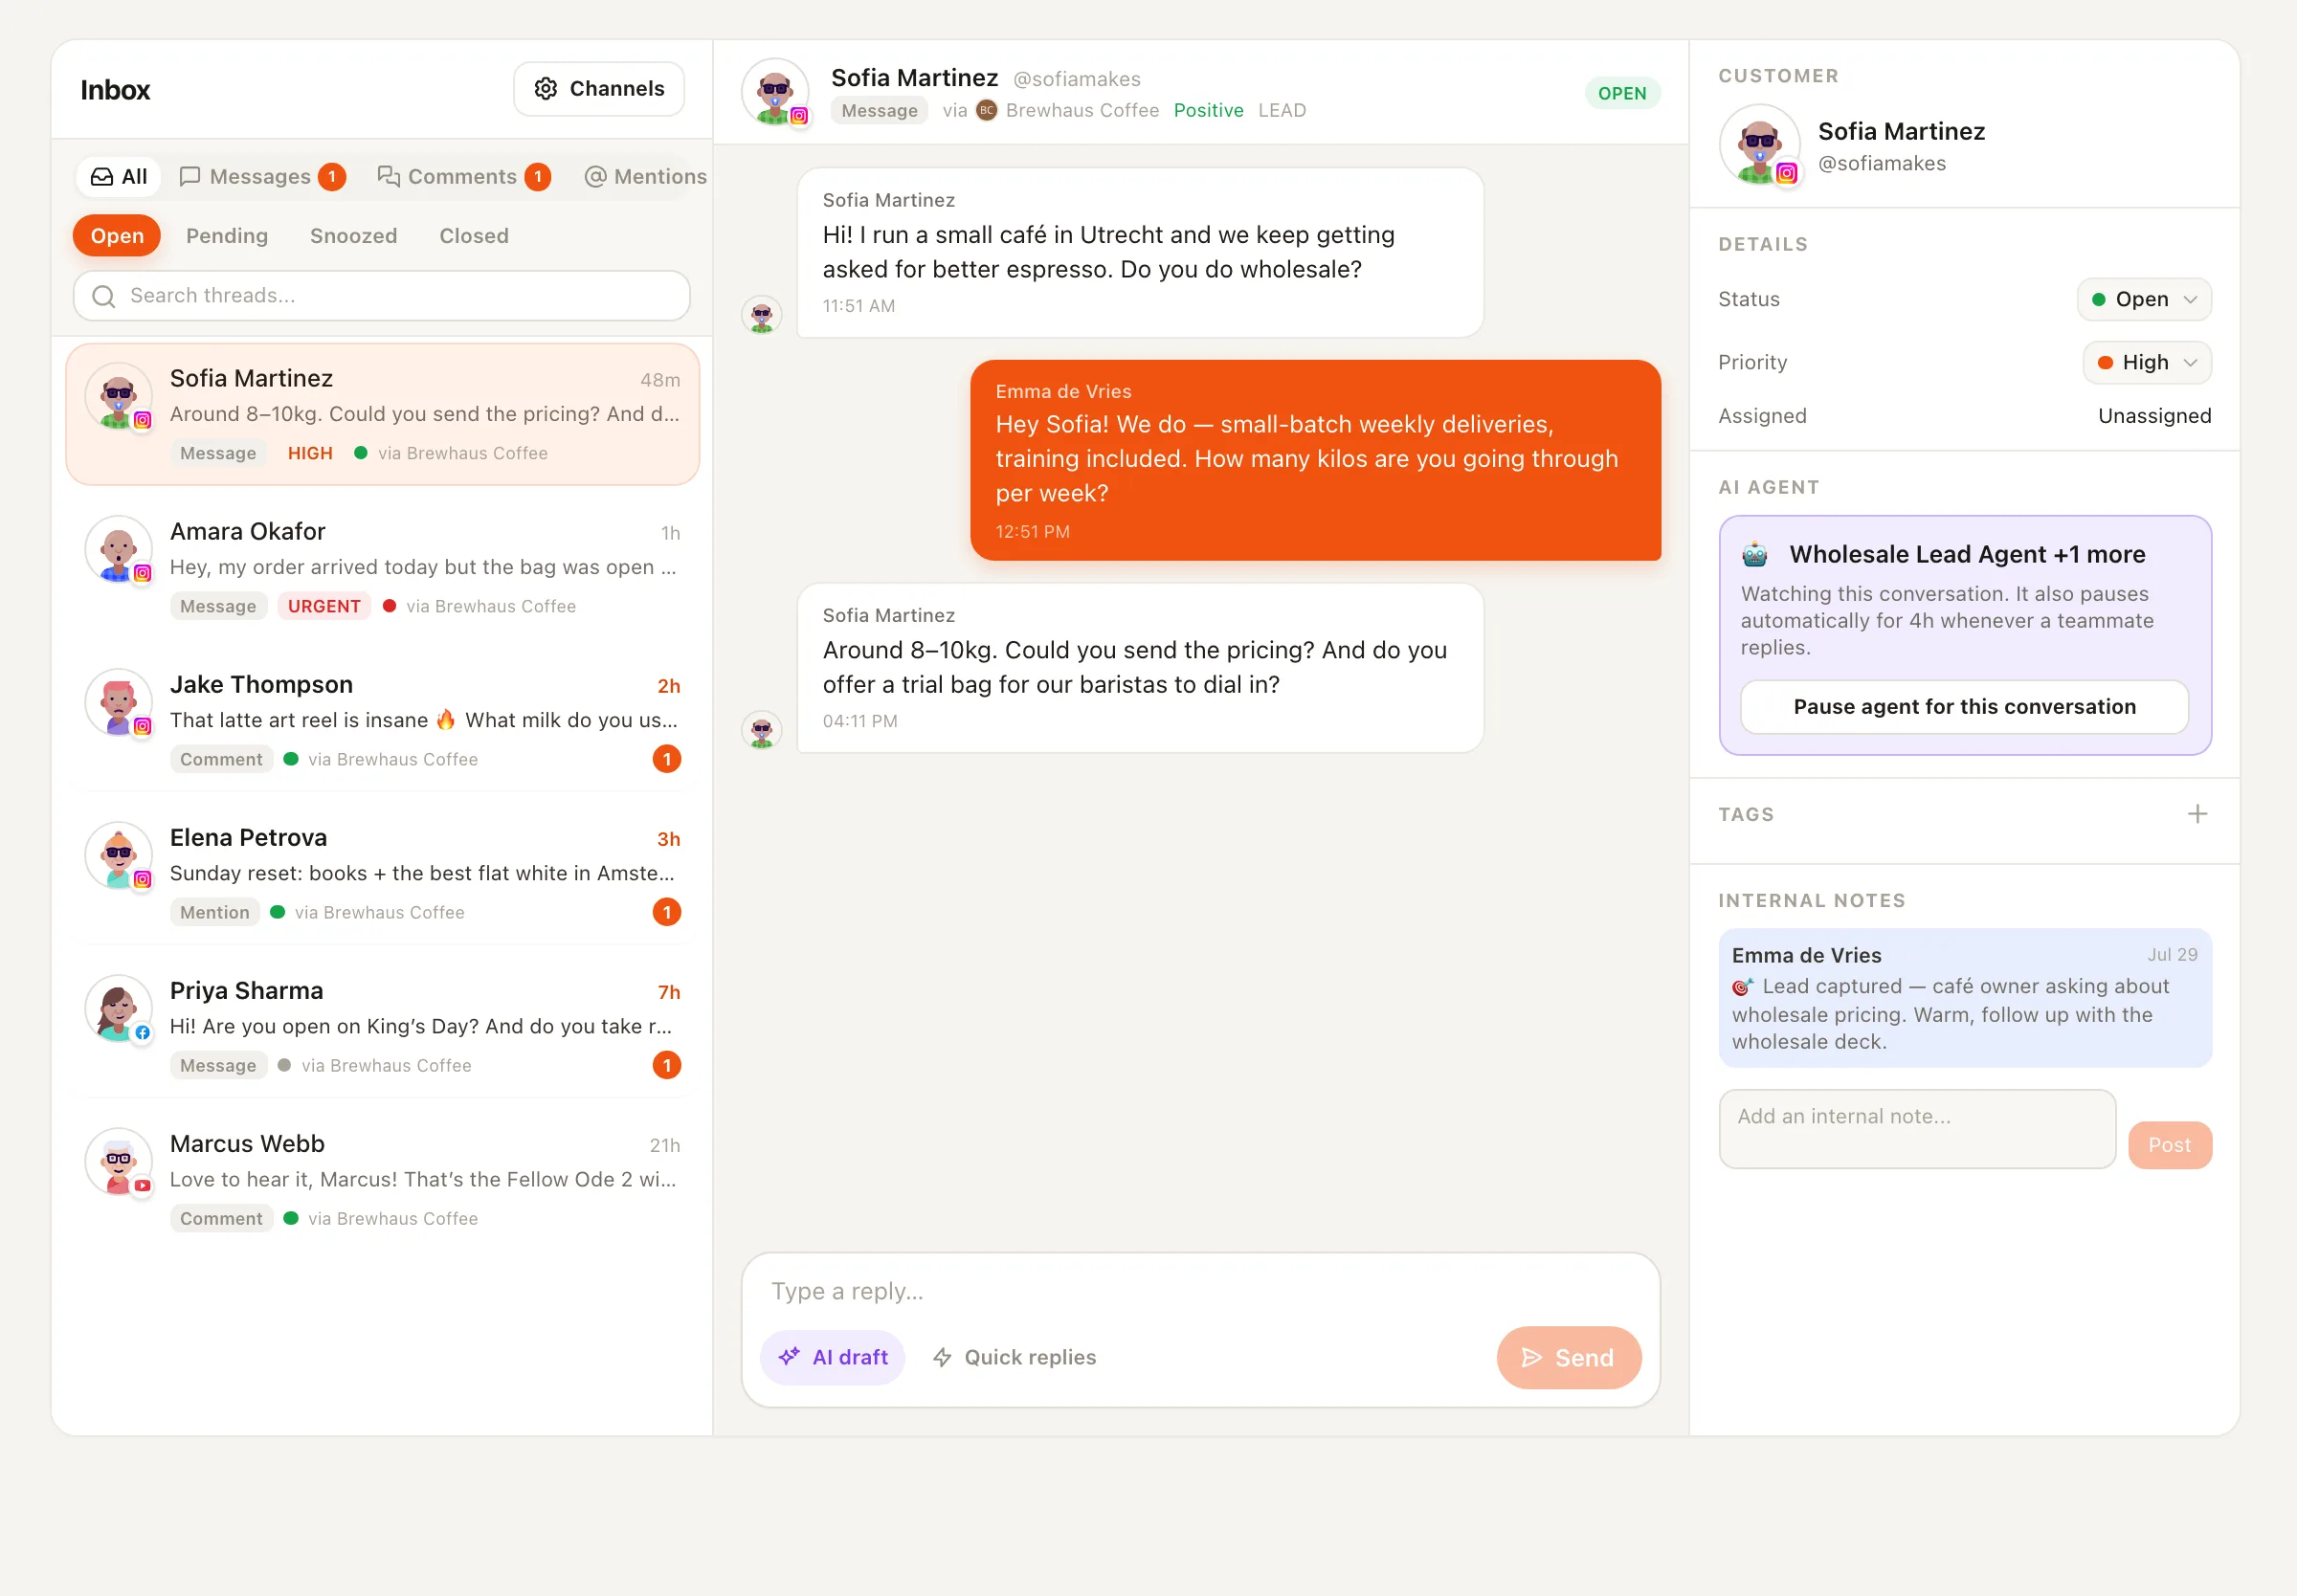The image size is (2297, 1596).
Task: Click the sparkle icon on AI draft
Action: [x=789, y=1357]
